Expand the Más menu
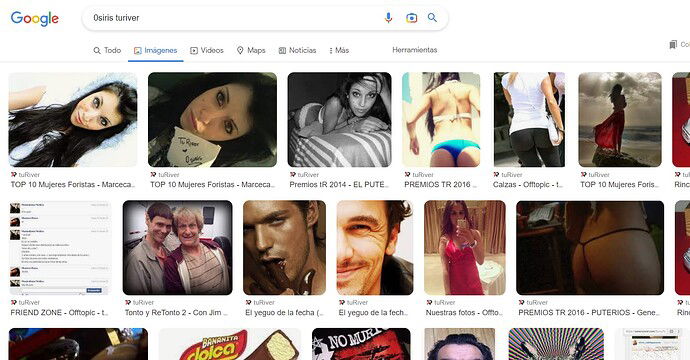Viewport: 690px width, 360px height. [x=339, y=51]
